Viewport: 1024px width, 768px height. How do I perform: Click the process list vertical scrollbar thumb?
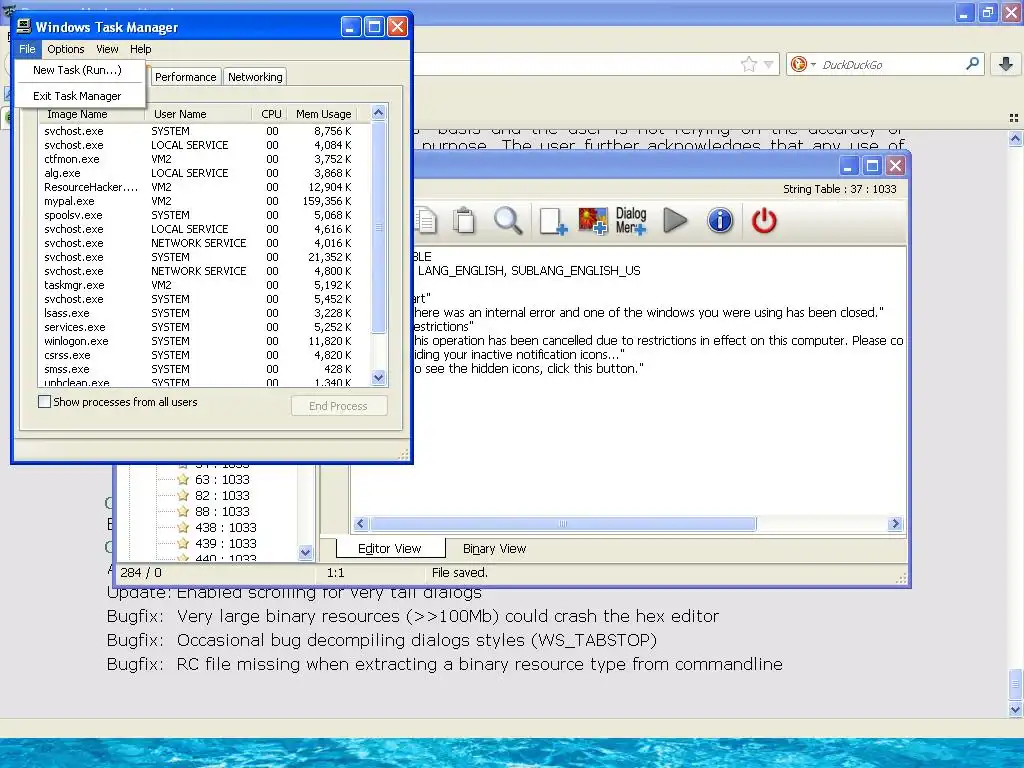(x=379, y=227)
